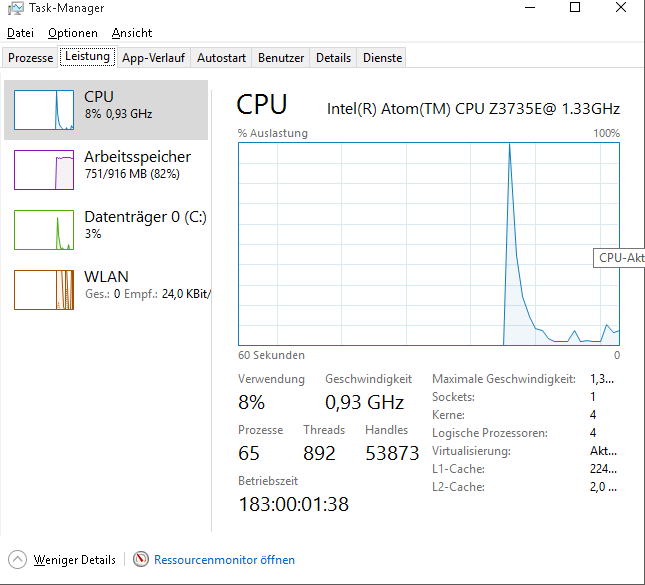645x585 pixels.
Task: Open the Ressourcenmonitor öffnen link
Action: 224,560
